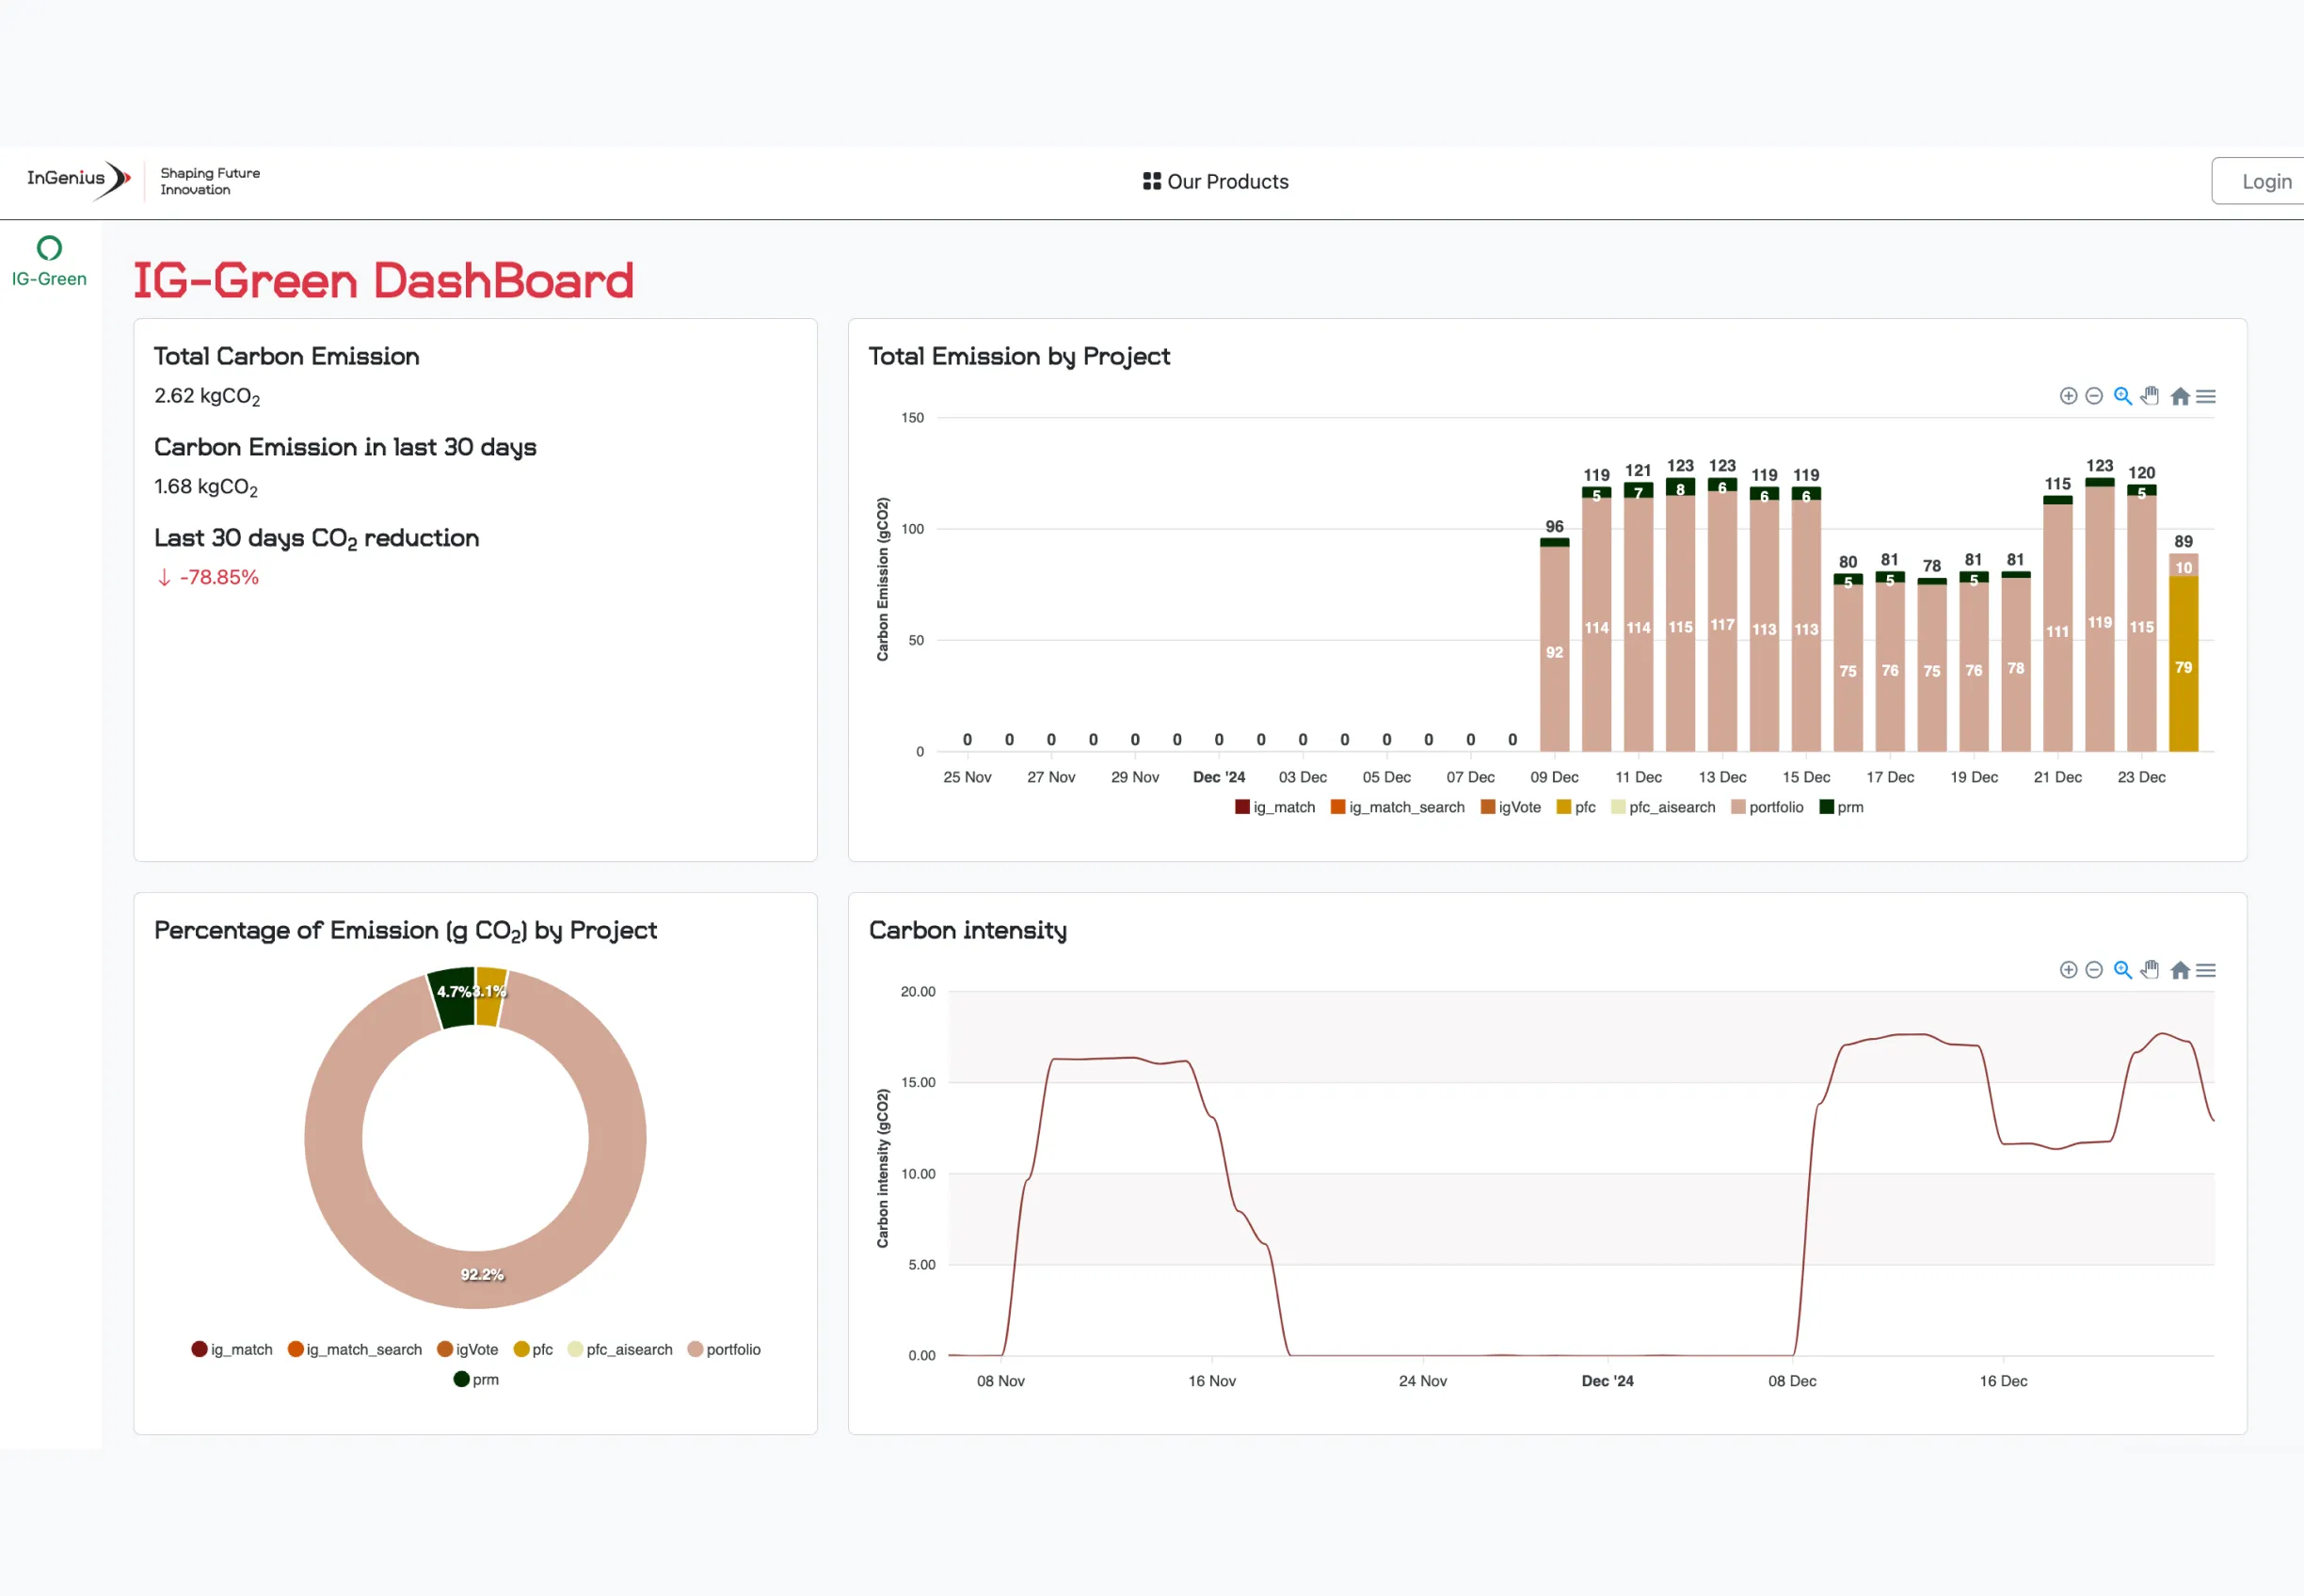Enable pan mode on the Carbon intensity chart
This screenshot has height=1596, width=2304.
pyautogui.click(x=2150, y=969)
